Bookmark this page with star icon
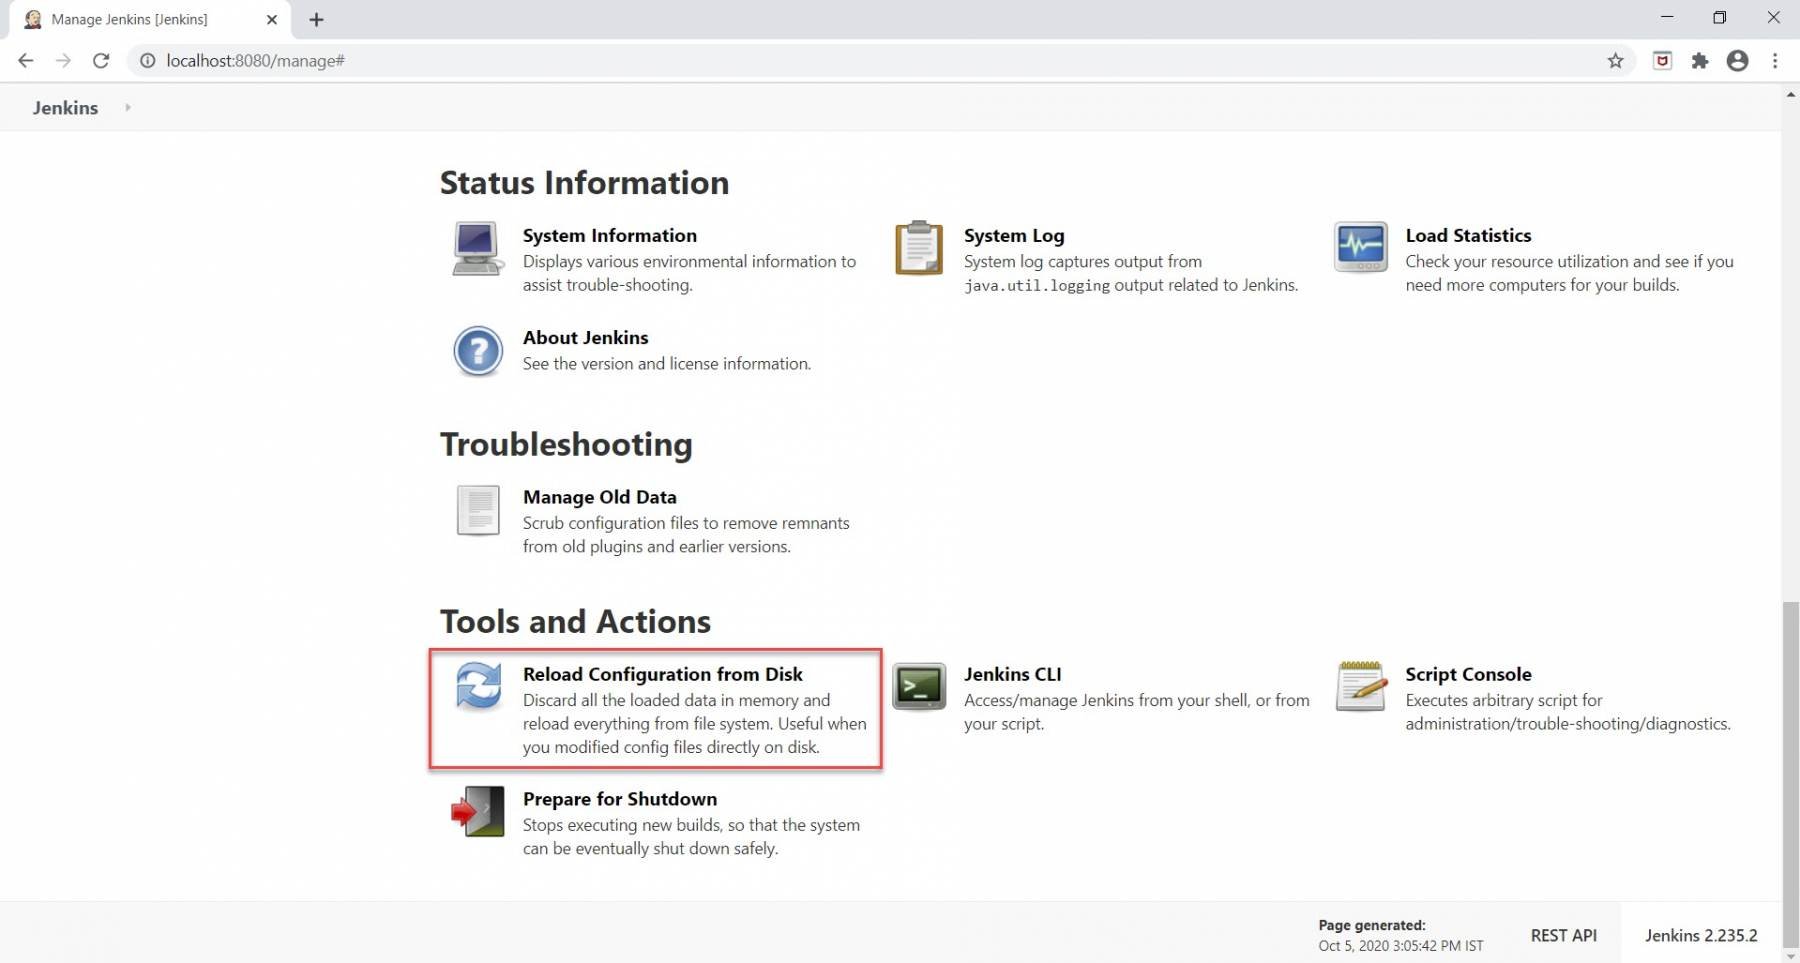 coord(1615,61)
